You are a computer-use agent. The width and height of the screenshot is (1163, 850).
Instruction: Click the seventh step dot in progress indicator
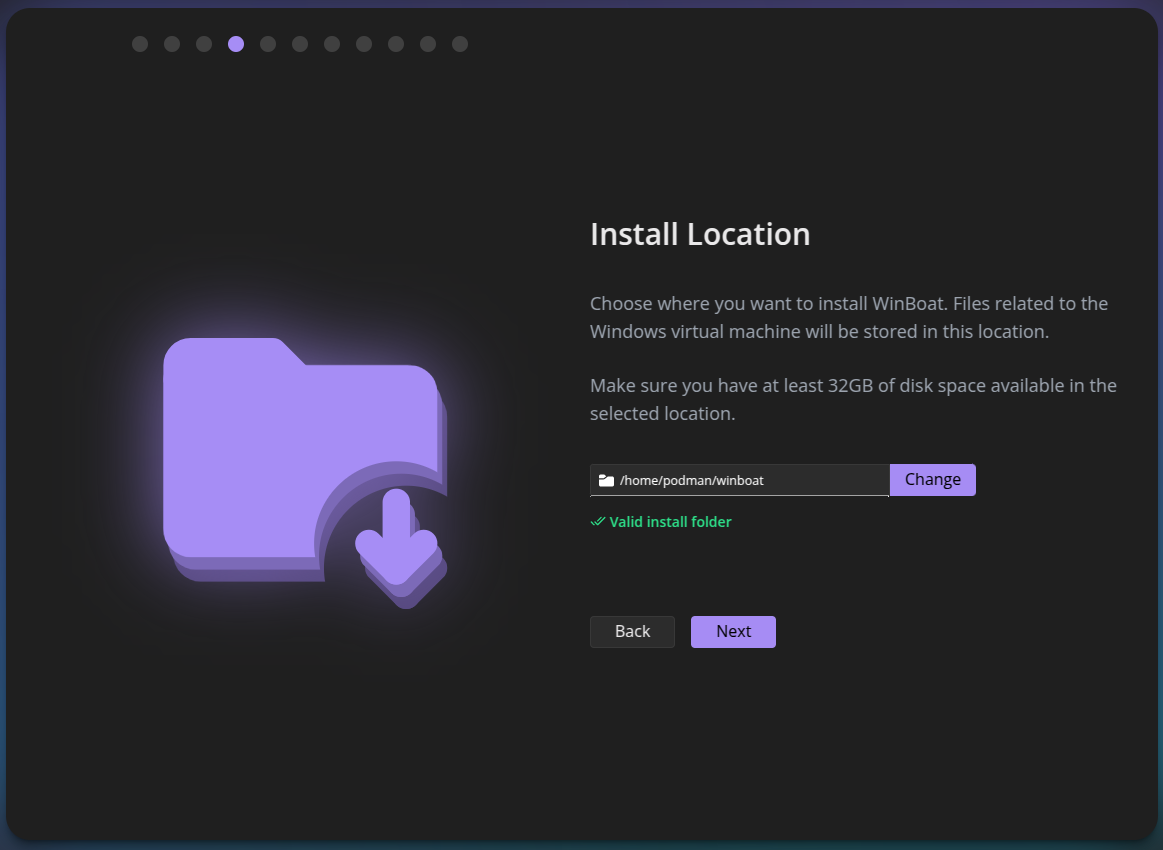coord(332,44)
